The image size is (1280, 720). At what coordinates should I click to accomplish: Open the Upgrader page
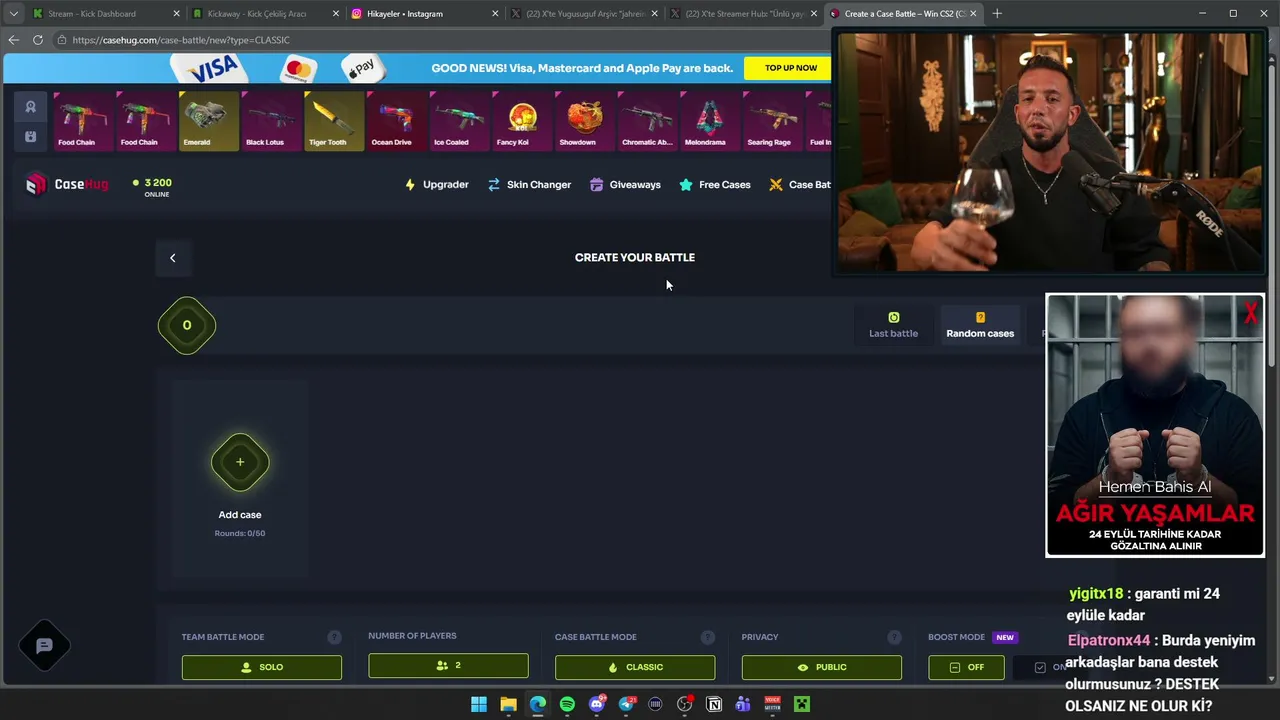click(x=436, y=185)
